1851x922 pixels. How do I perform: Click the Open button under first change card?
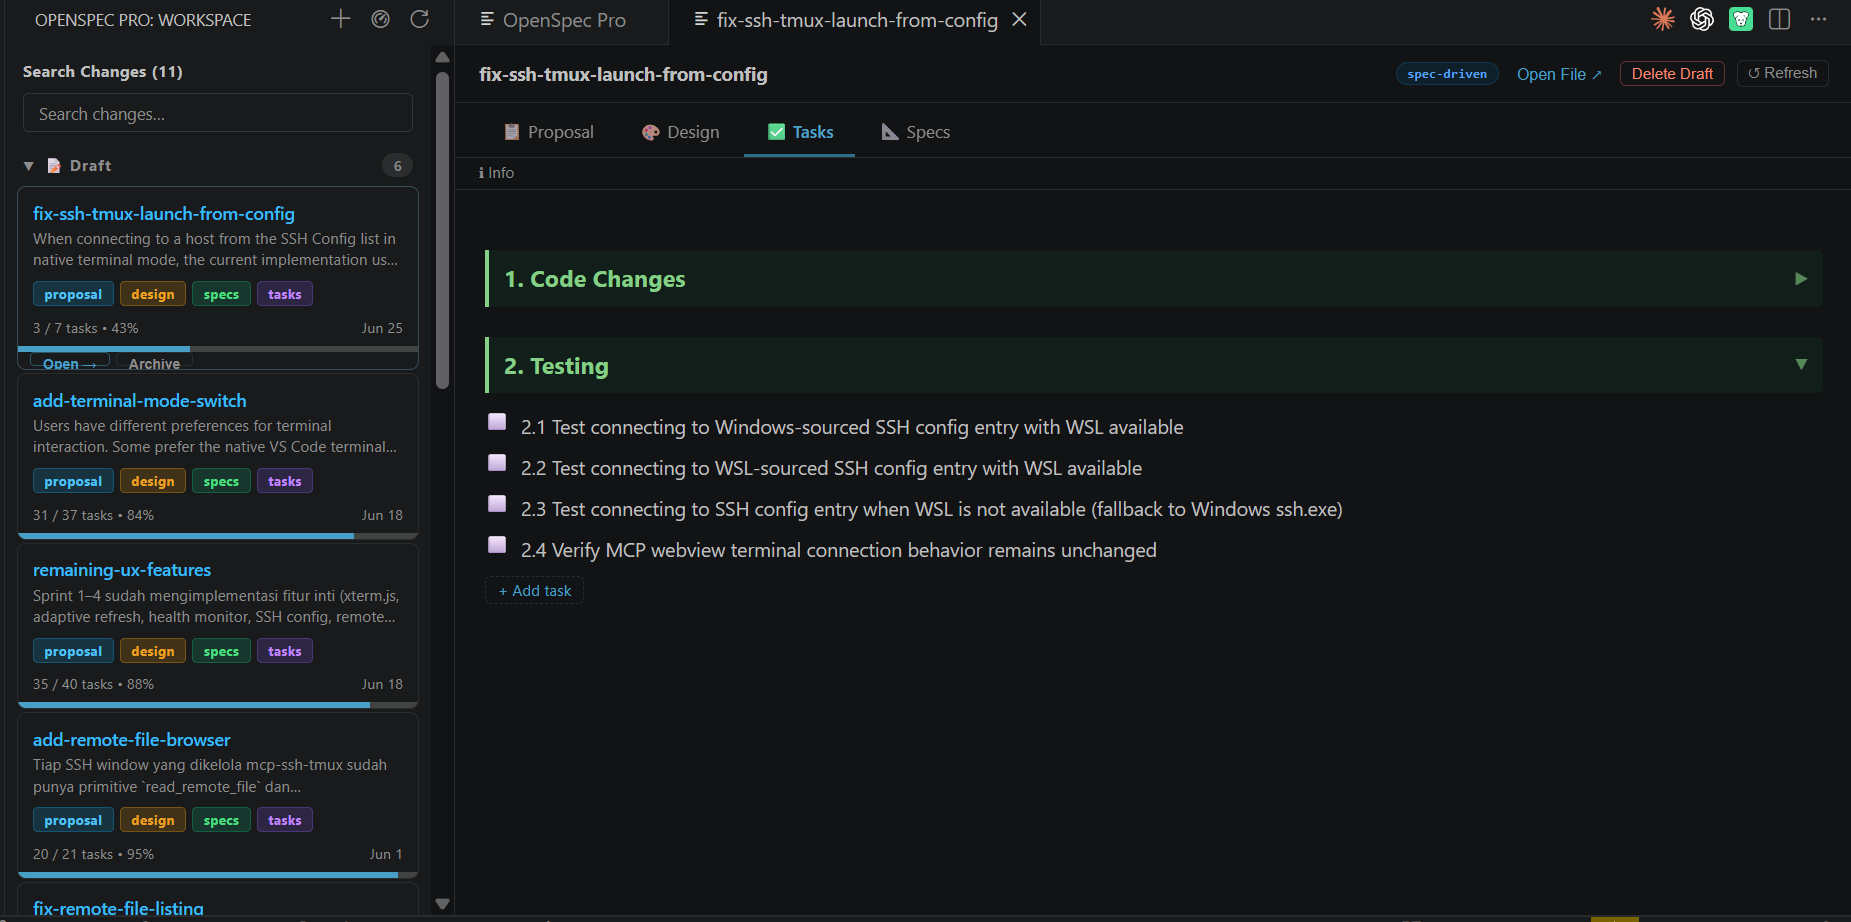[69, 363]
